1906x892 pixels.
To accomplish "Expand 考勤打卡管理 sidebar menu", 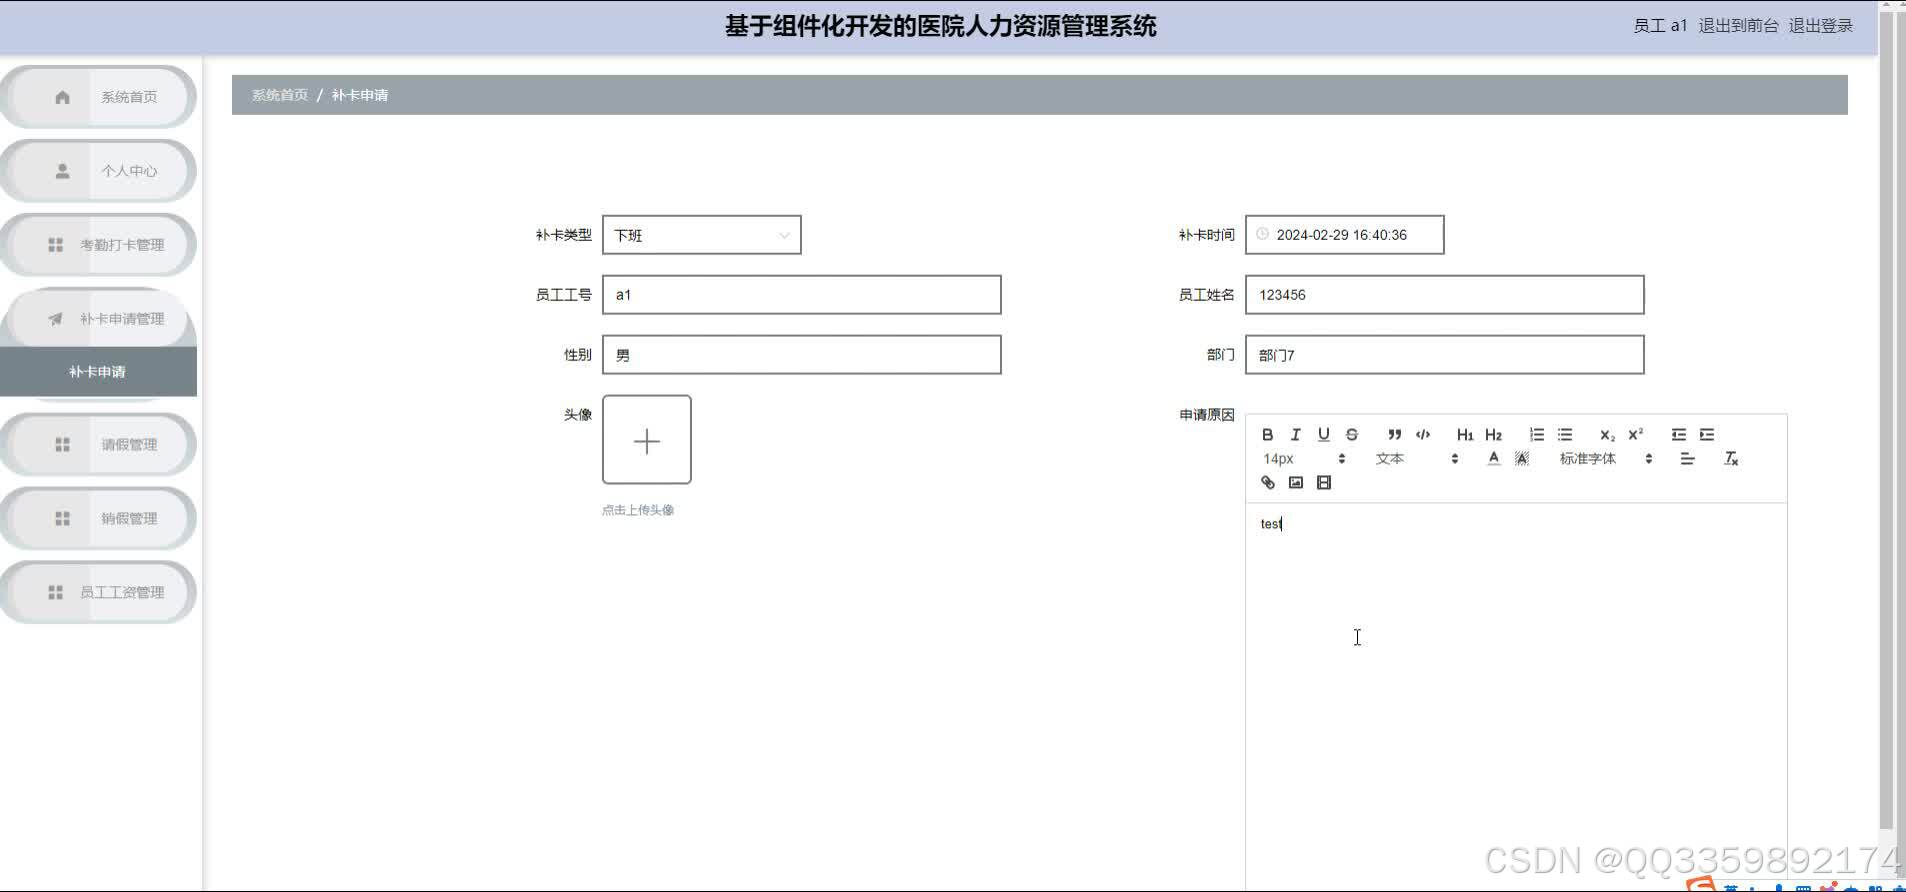I will coord(98,245).
